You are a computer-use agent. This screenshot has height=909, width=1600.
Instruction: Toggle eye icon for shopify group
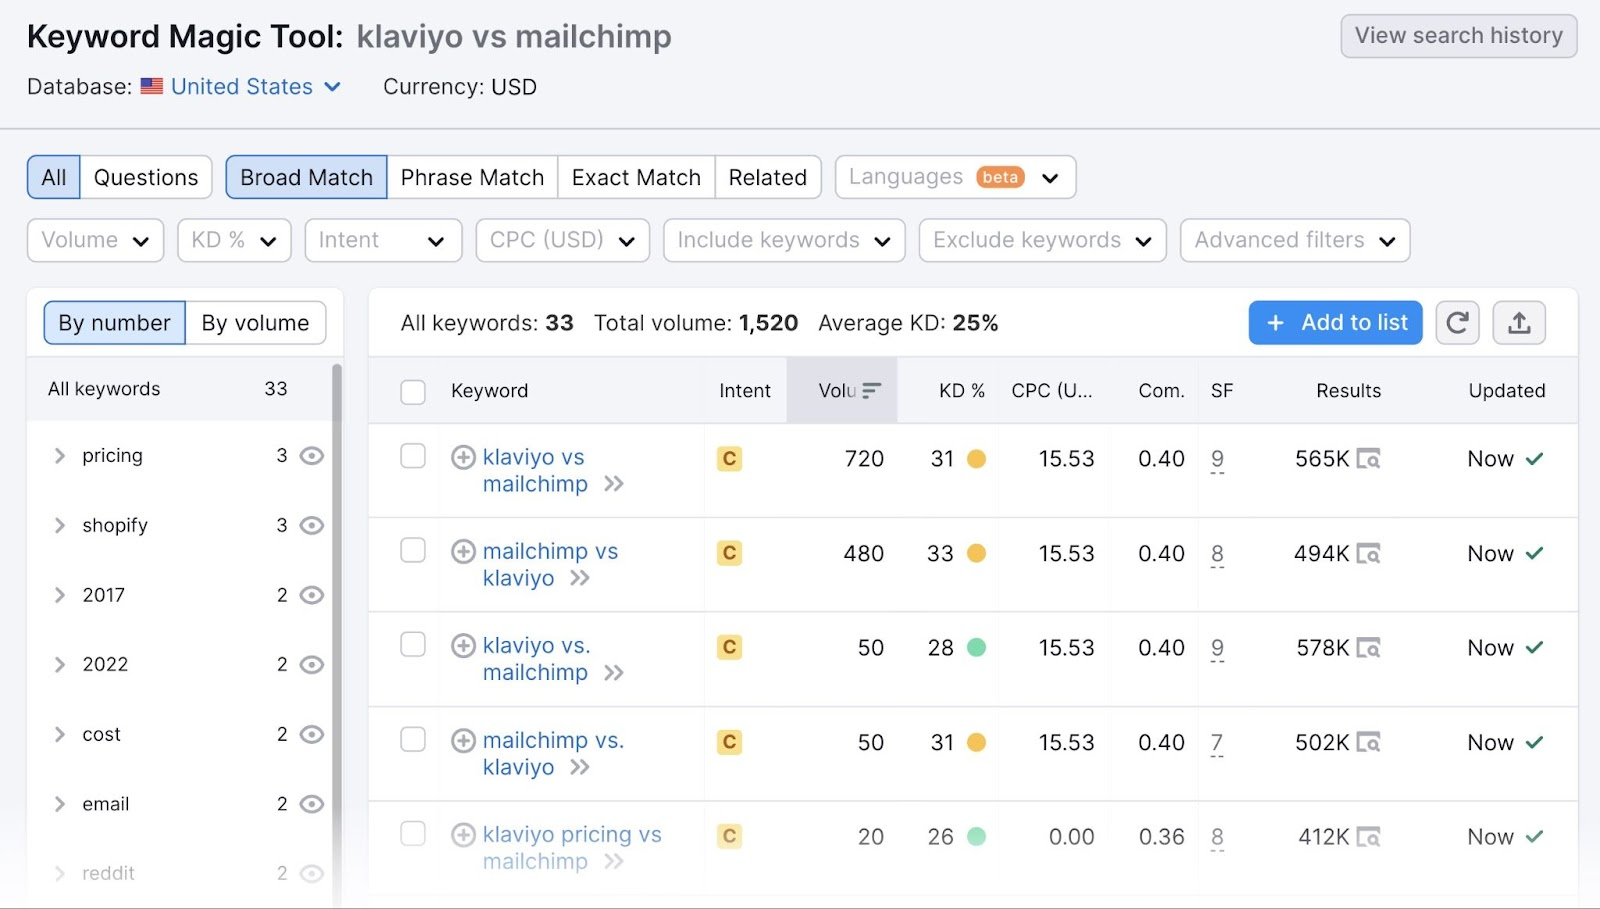pos(312,526)
